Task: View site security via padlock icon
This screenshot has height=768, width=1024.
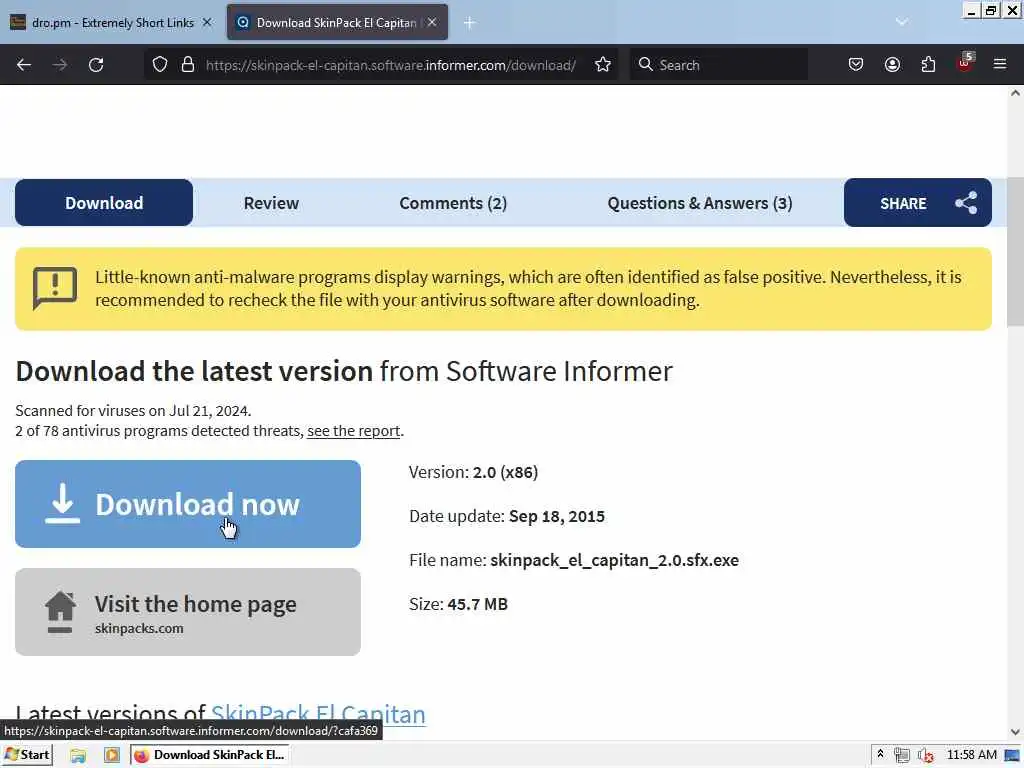Action: 188,65
